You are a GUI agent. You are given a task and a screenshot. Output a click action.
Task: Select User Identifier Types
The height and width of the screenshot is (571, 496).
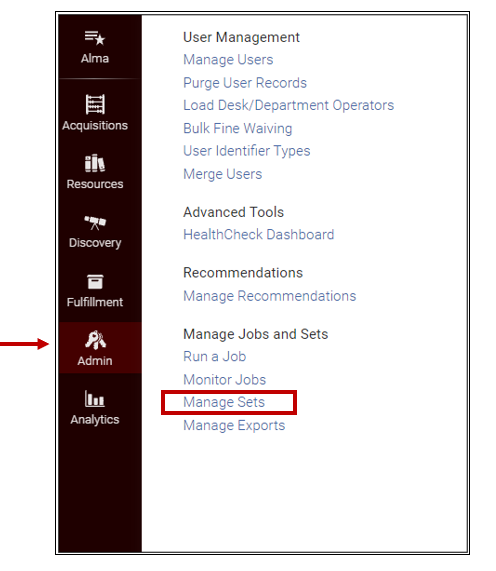tap(247, 151)
